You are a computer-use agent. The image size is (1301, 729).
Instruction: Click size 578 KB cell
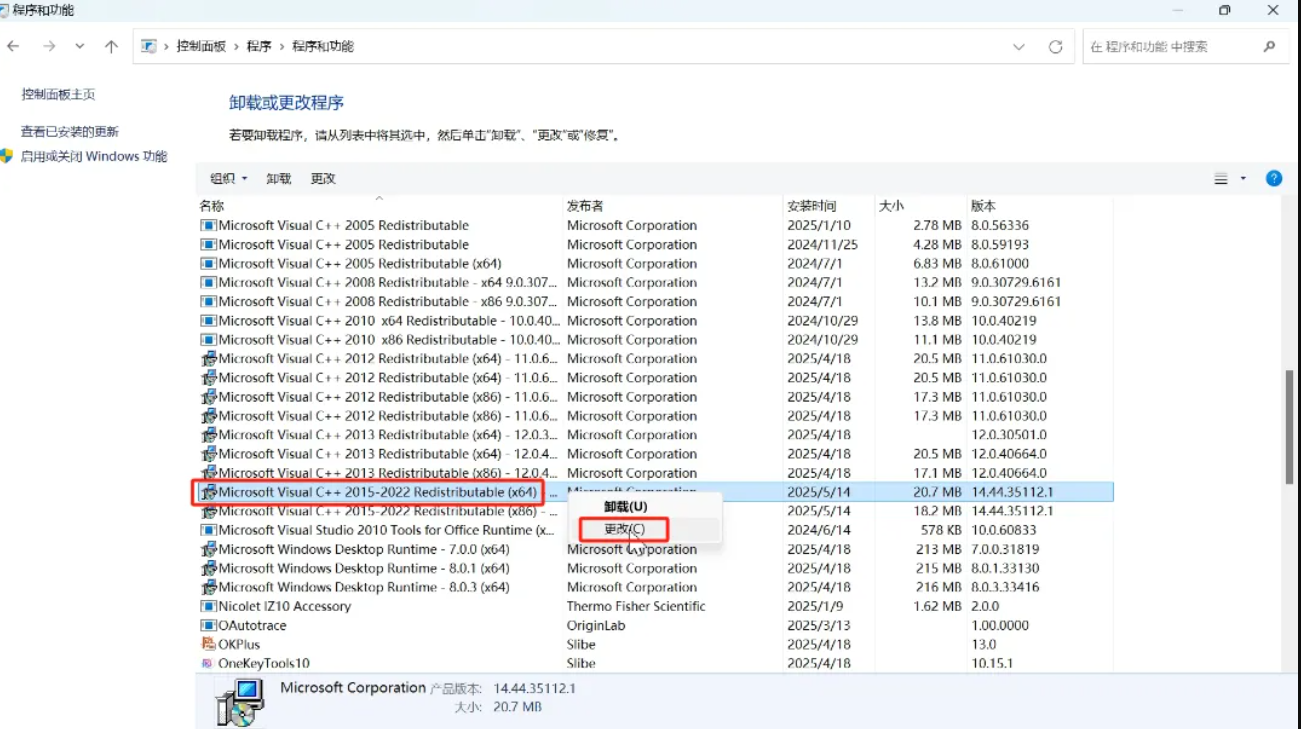coord(941,530)
